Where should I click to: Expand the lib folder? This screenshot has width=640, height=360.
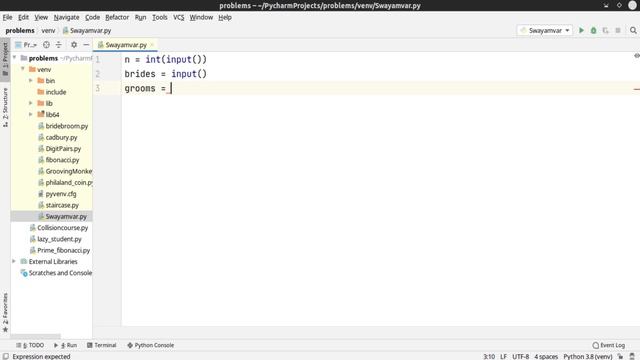click(x=31, y=103)
